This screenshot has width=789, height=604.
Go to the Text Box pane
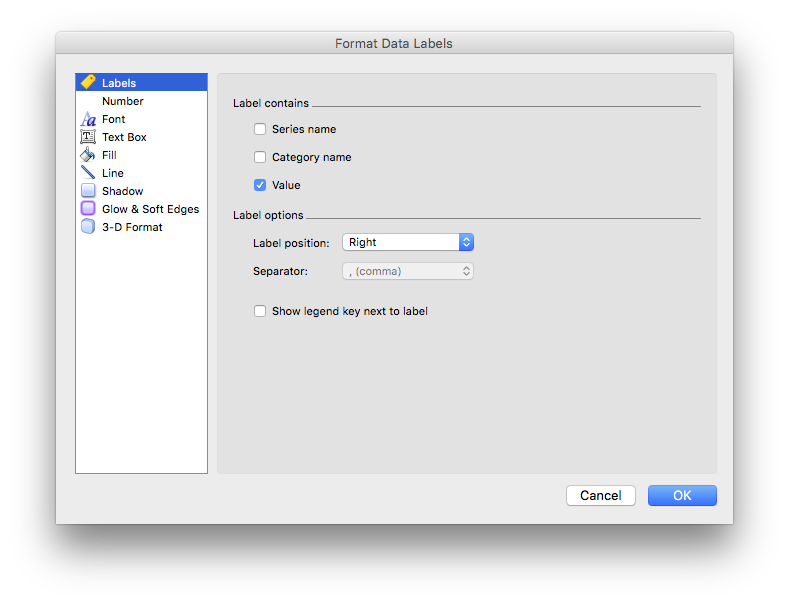click(141, 137)
